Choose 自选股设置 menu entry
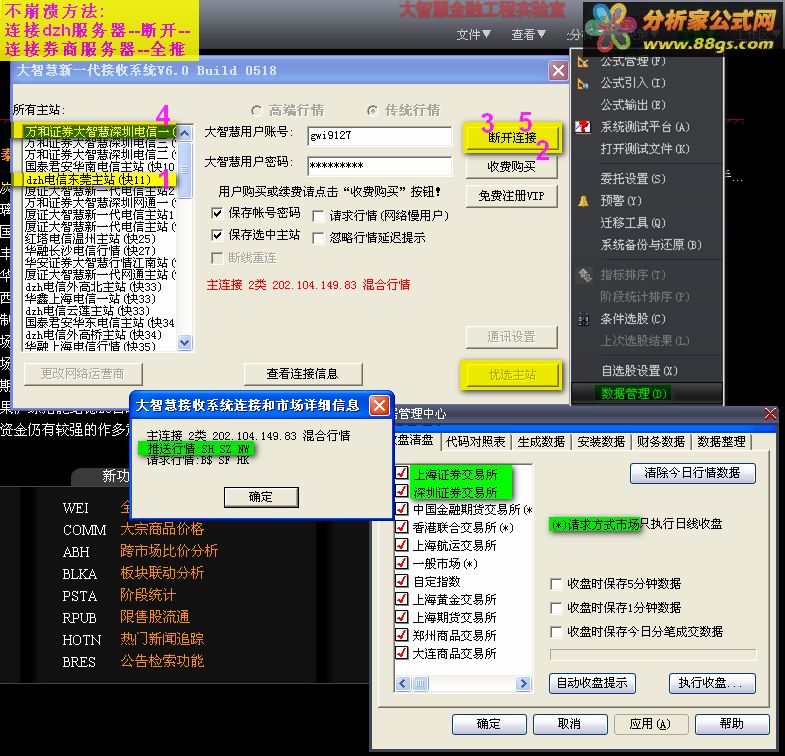This screenshot has height=756, width=785. tap(639, 371)
